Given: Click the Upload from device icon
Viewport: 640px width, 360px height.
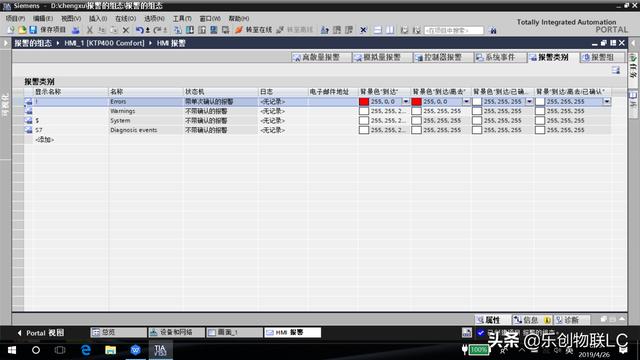Looking at the screenshot, I should [x=202, y=30].
